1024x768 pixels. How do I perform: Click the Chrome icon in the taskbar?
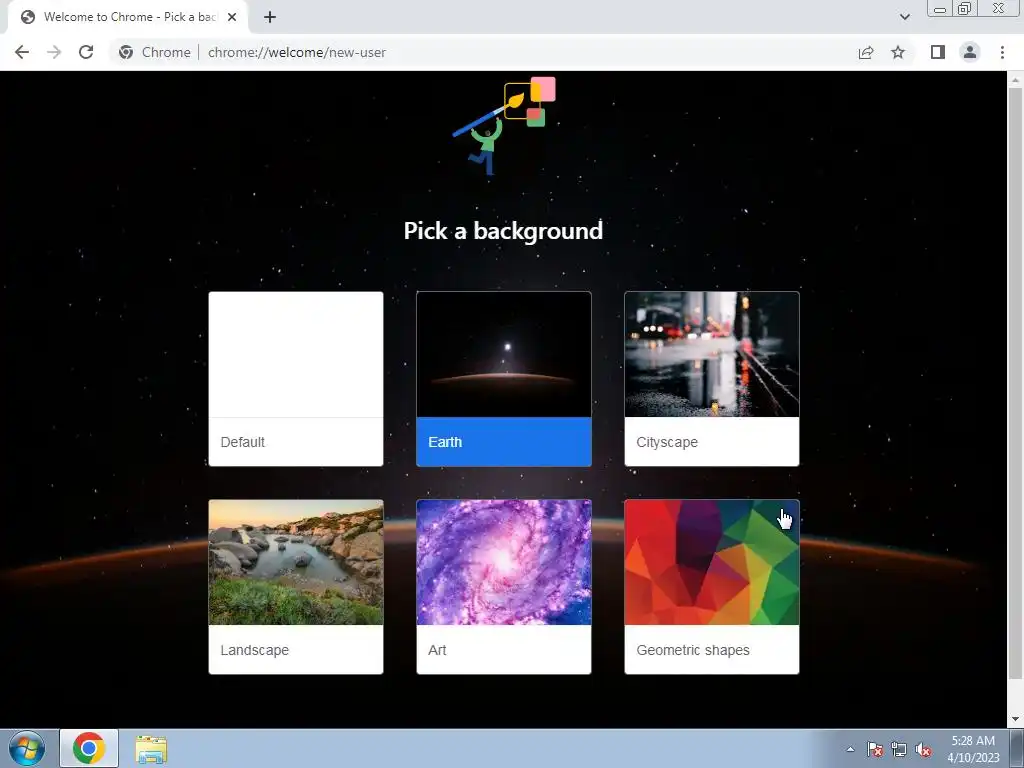[x=89, y=748]
